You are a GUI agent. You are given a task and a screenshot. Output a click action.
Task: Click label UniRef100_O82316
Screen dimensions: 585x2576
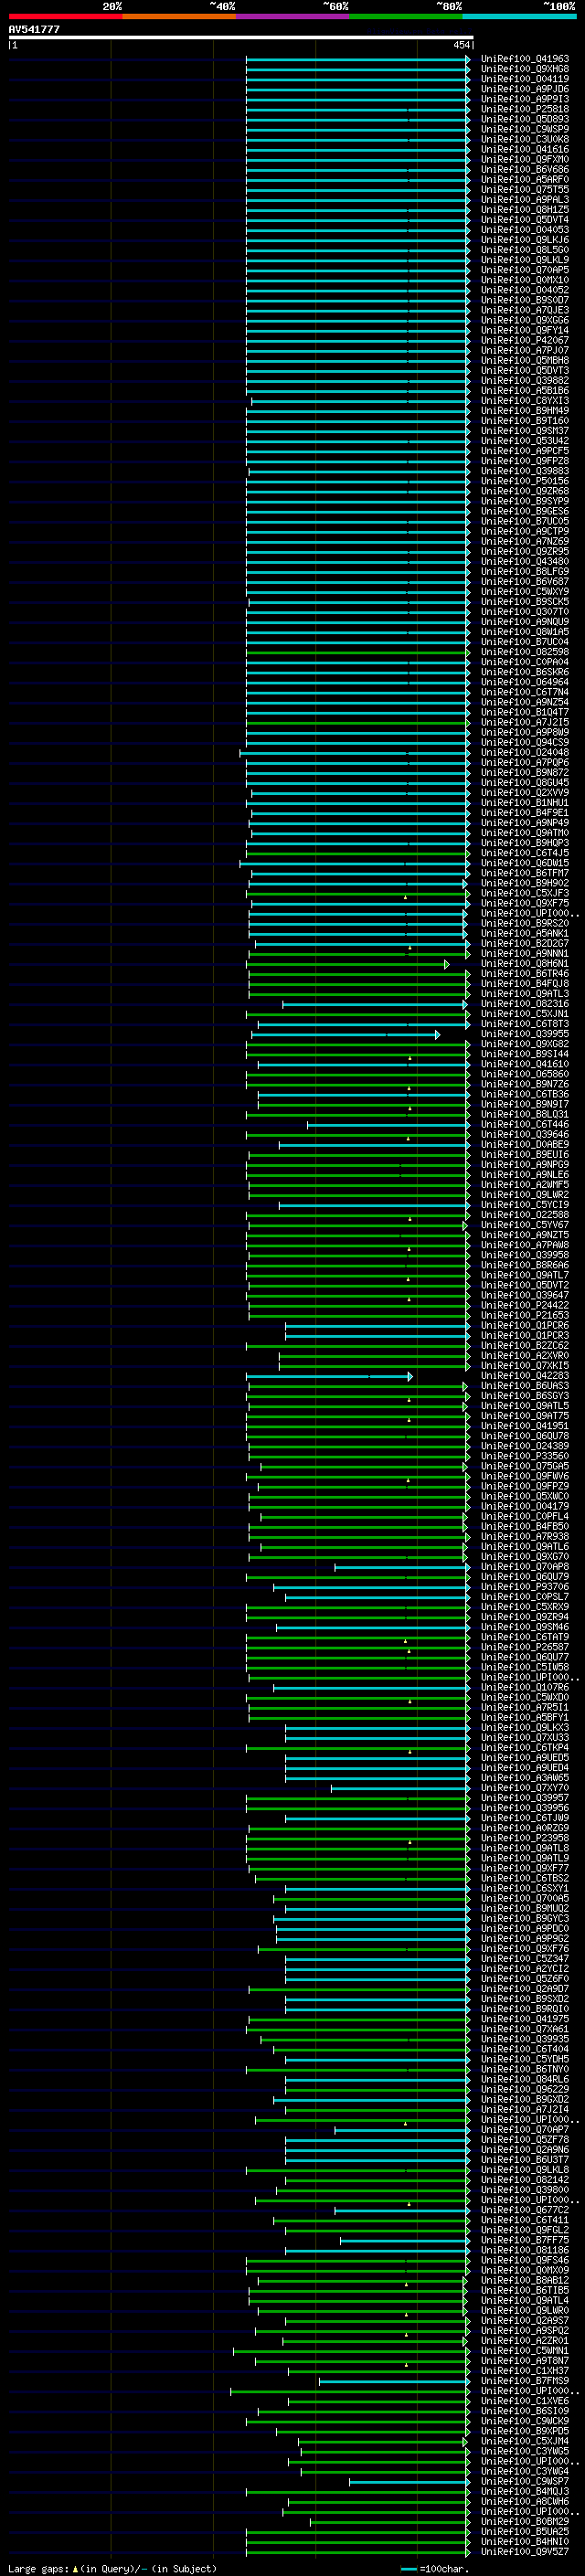[524, 1004]
